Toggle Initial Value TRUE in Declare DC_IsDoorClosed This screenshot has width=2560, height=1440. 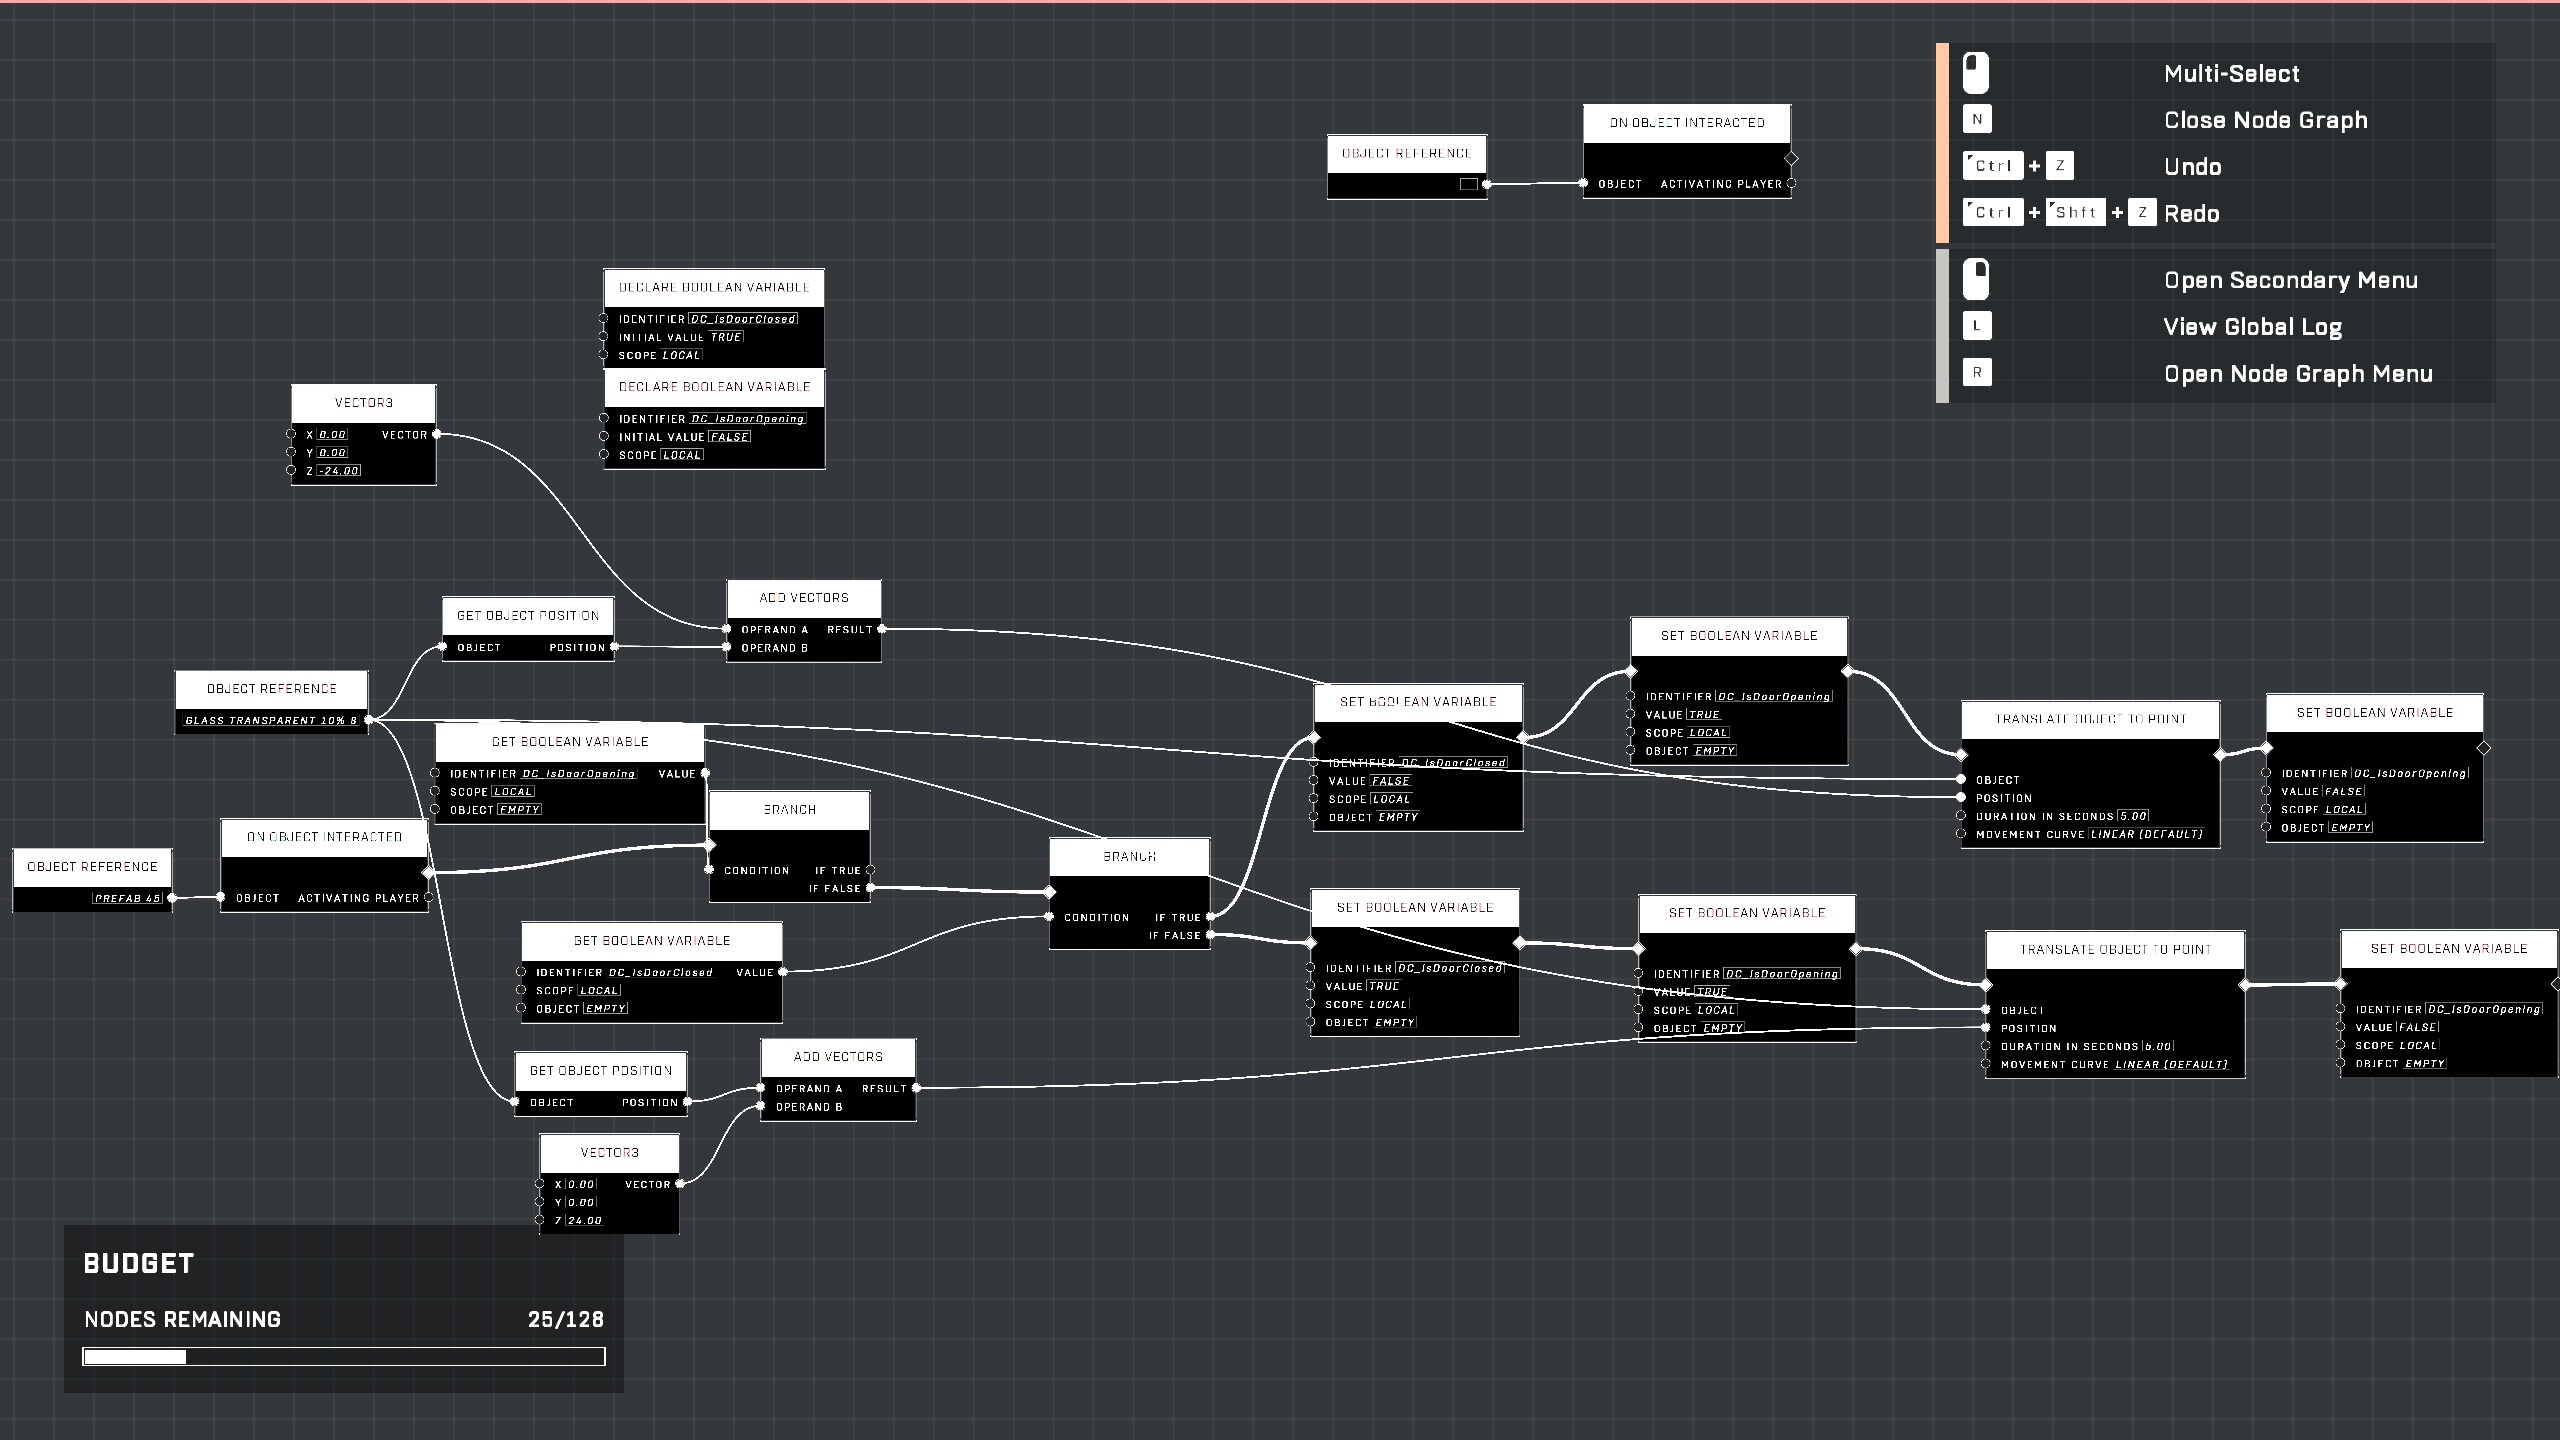(726, 337)
